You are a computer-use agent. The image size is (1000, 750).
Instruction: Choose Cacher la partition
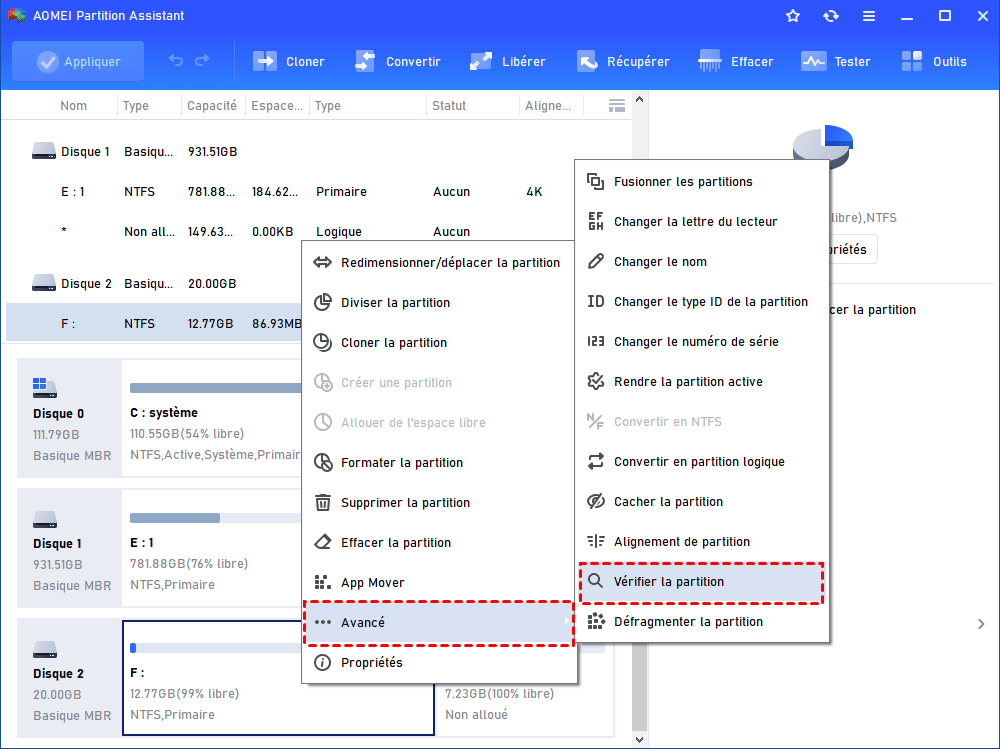click(x=702, y=502)
